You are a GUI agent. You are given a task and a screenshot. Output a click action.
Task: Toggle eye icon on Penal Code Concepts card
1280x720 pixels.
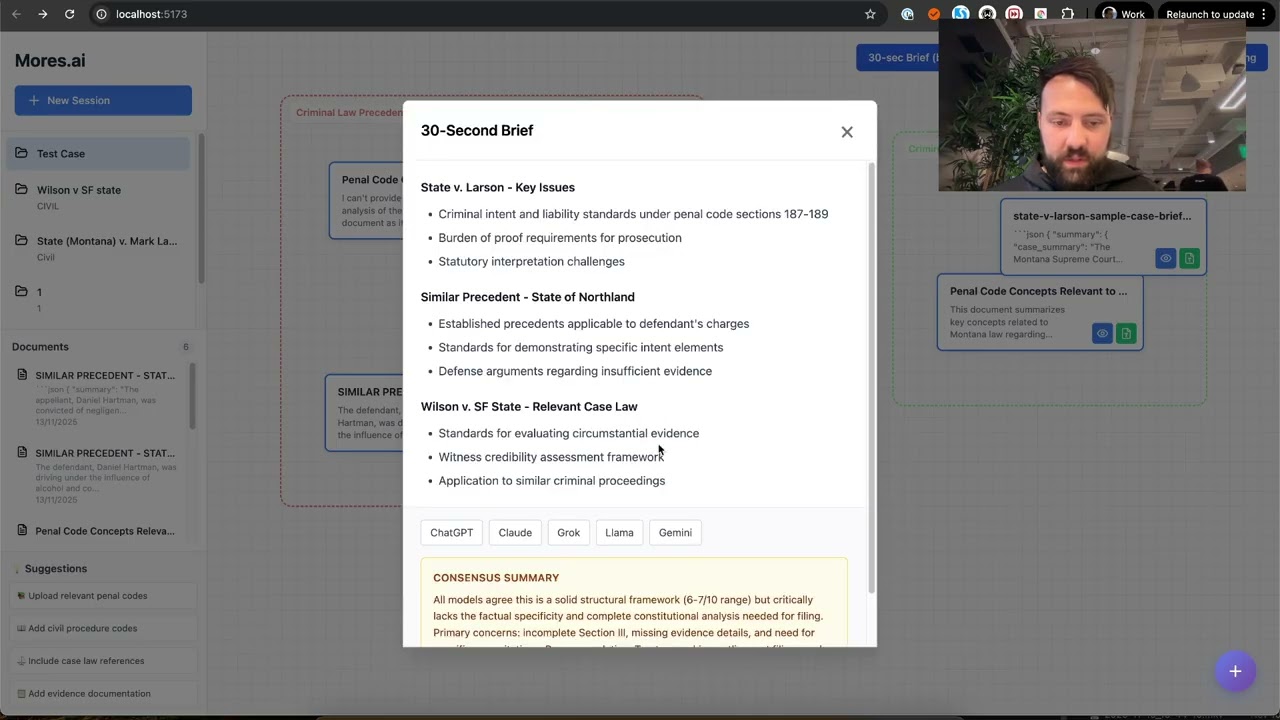[x=1102, y=333]
